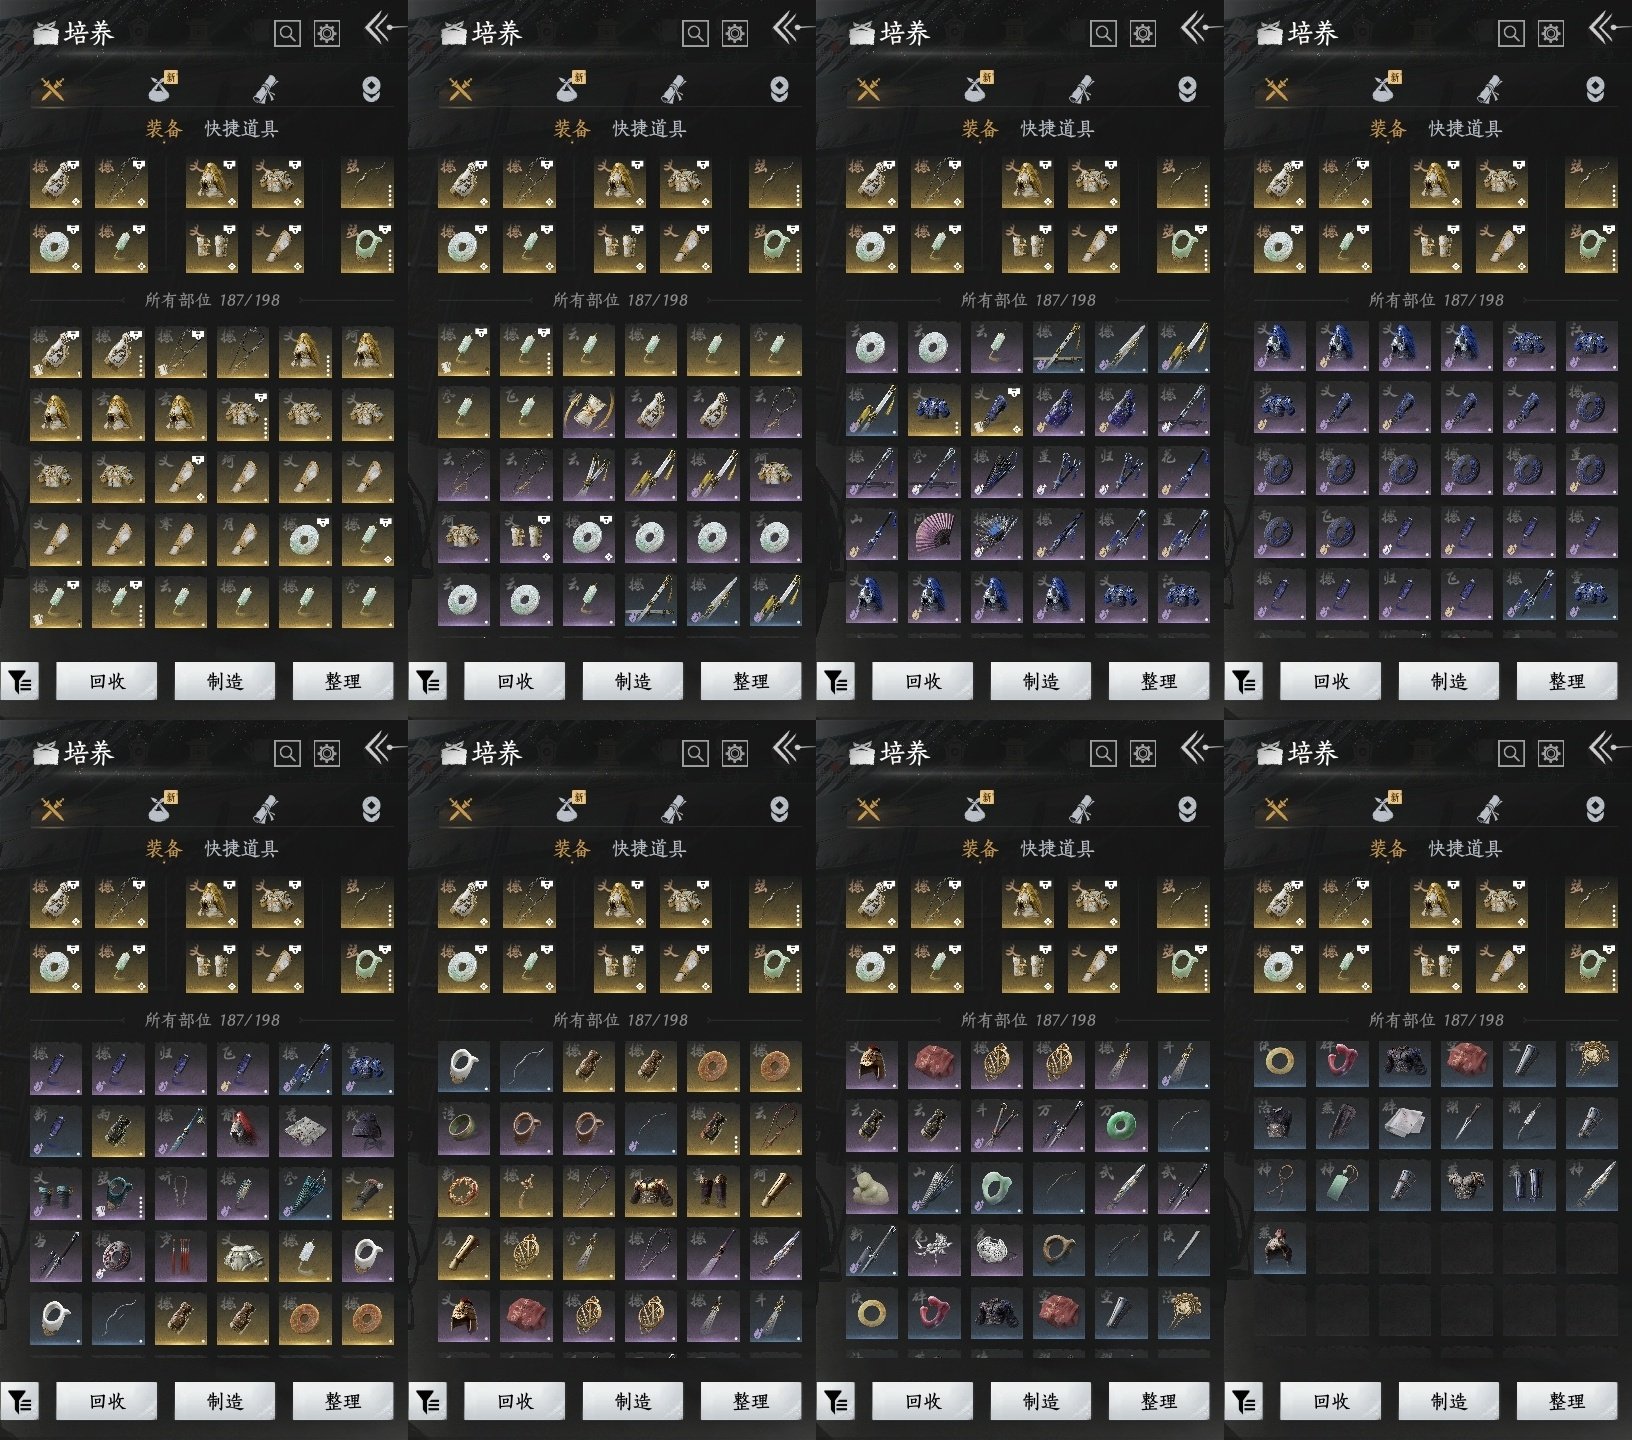
Task: Select the blue peacock-feather fan item
Action: pos(995,534)
